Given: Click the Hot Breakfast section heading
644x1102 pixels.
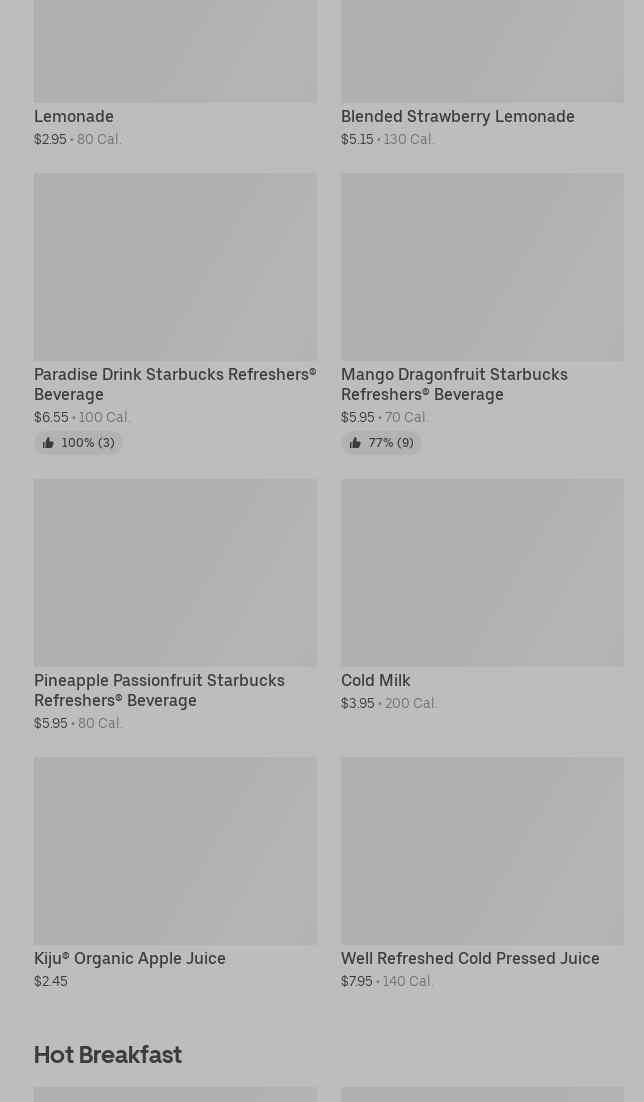Looking at the screenshot, I should click(108, 1055).
